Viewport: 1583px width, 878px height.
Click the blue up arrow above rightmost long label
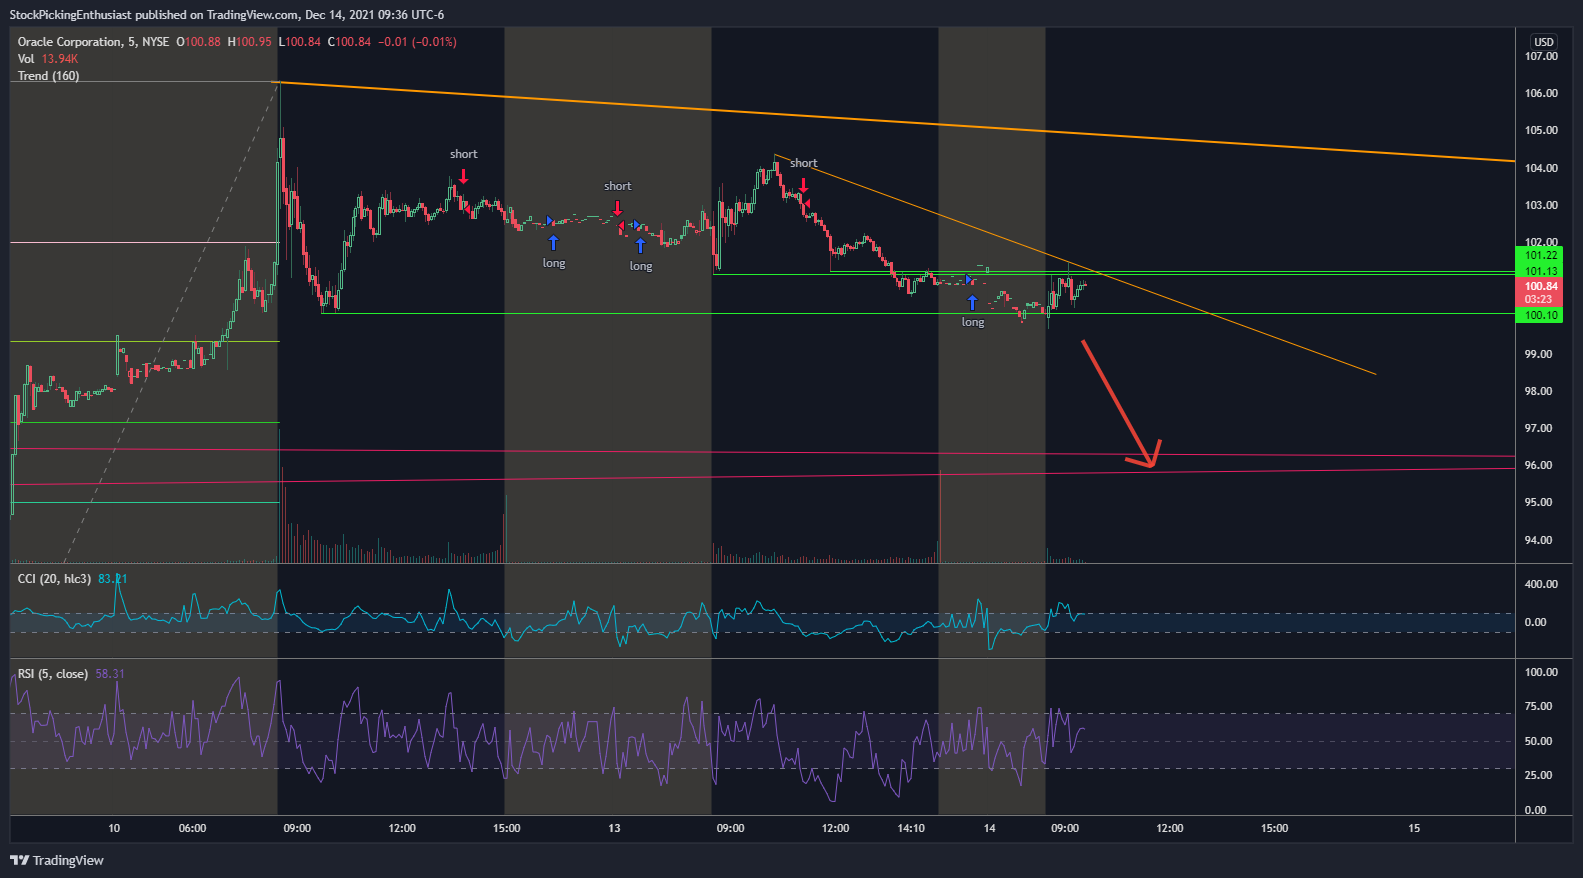point(972,302)
